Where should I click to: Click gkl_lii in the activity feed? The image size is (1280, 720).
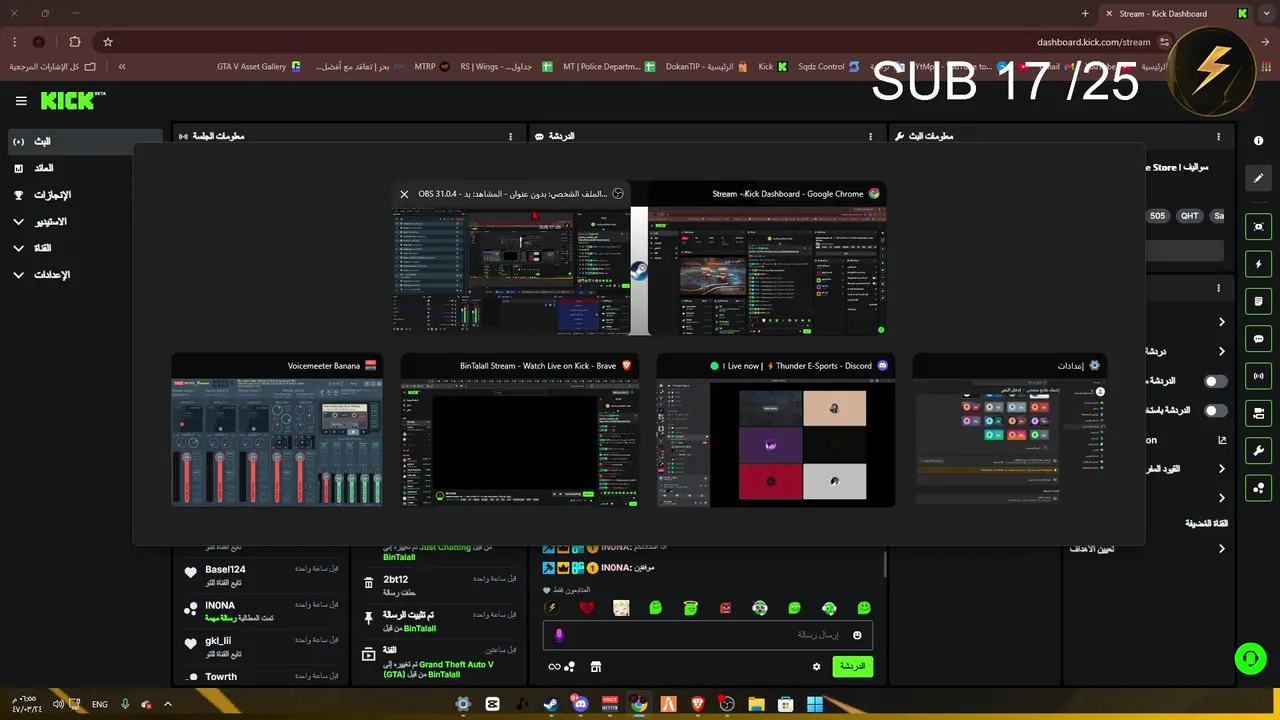218,641
